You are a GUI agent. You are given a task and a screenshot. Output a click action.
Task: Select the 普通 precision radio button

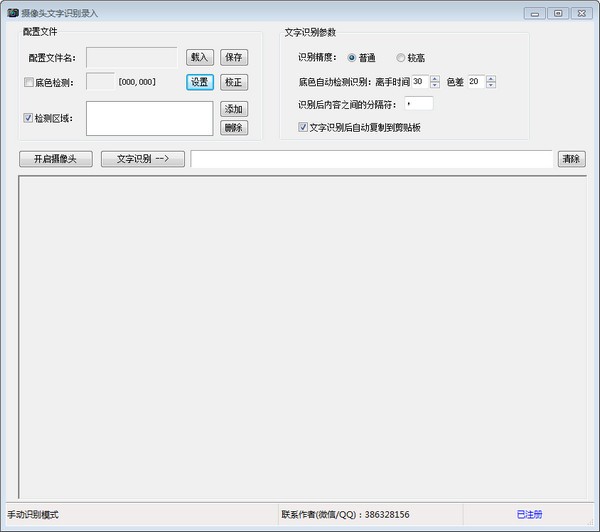point(352,57)
